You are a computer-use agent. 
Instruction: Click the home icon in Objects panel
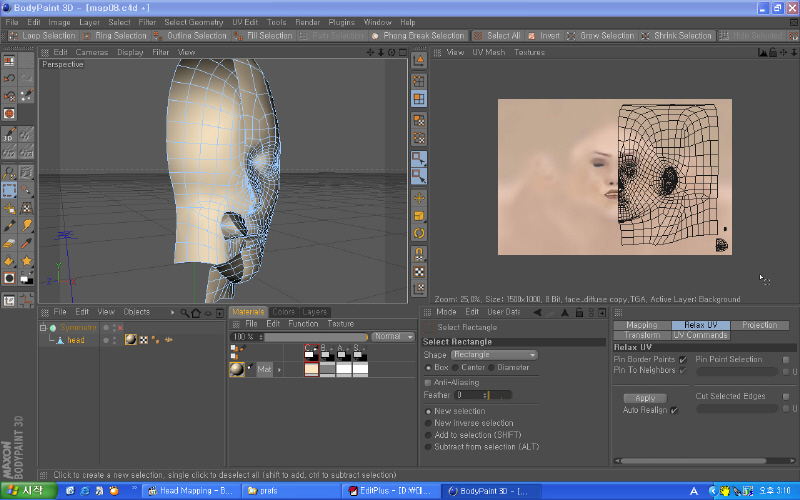[x=196, y=313]
